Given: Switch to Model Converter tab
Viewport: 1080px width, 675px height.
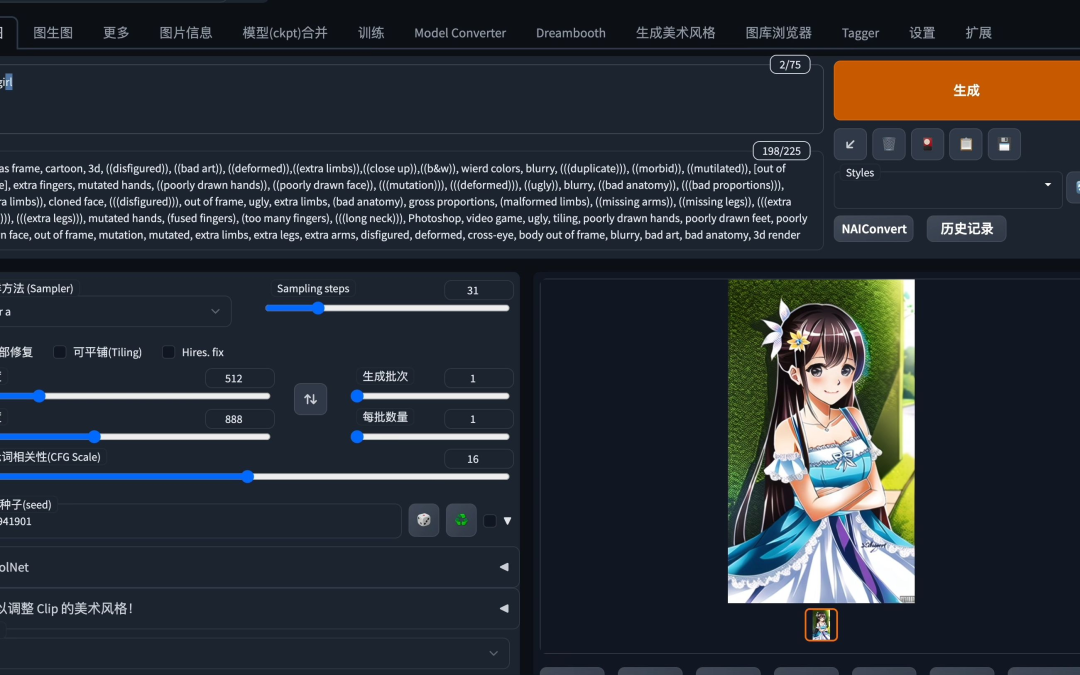Looking at the screenshot, I should (460, 32).
